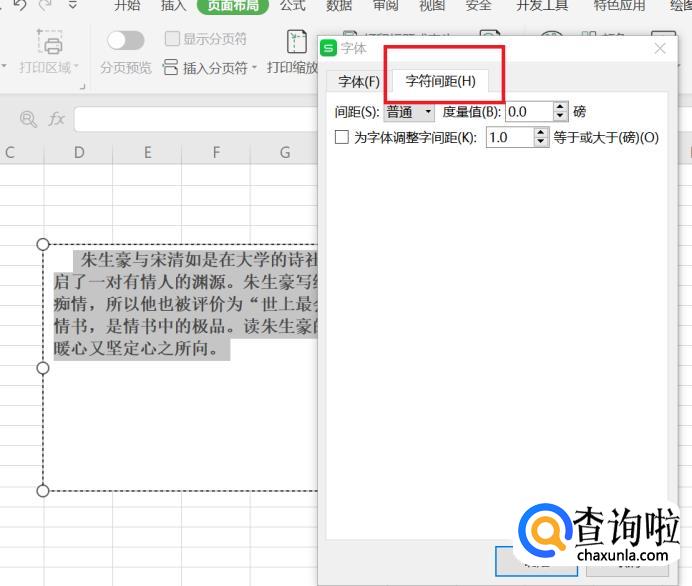Viewport: 692px width, 586px height.
Task: Increase the 度量值(B) spinner value
Action: point(560,107)
